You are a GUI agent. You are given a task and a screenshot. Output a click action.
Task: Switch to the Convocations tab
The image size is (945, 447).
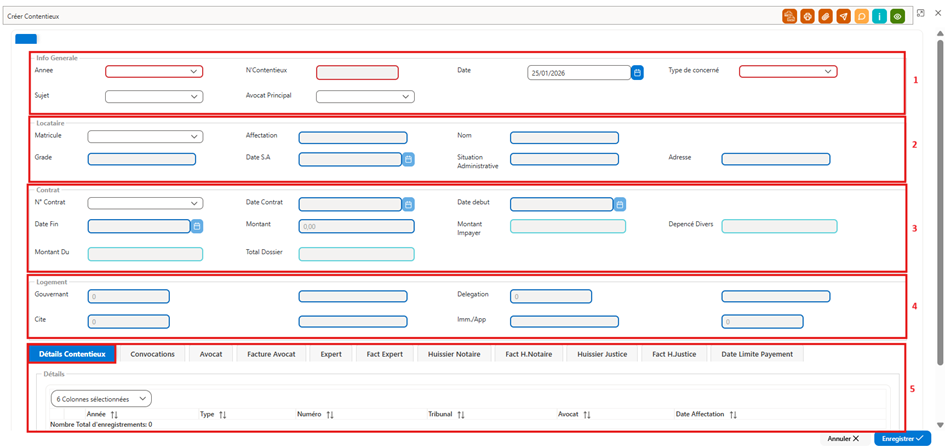click(x=152, y=354)
